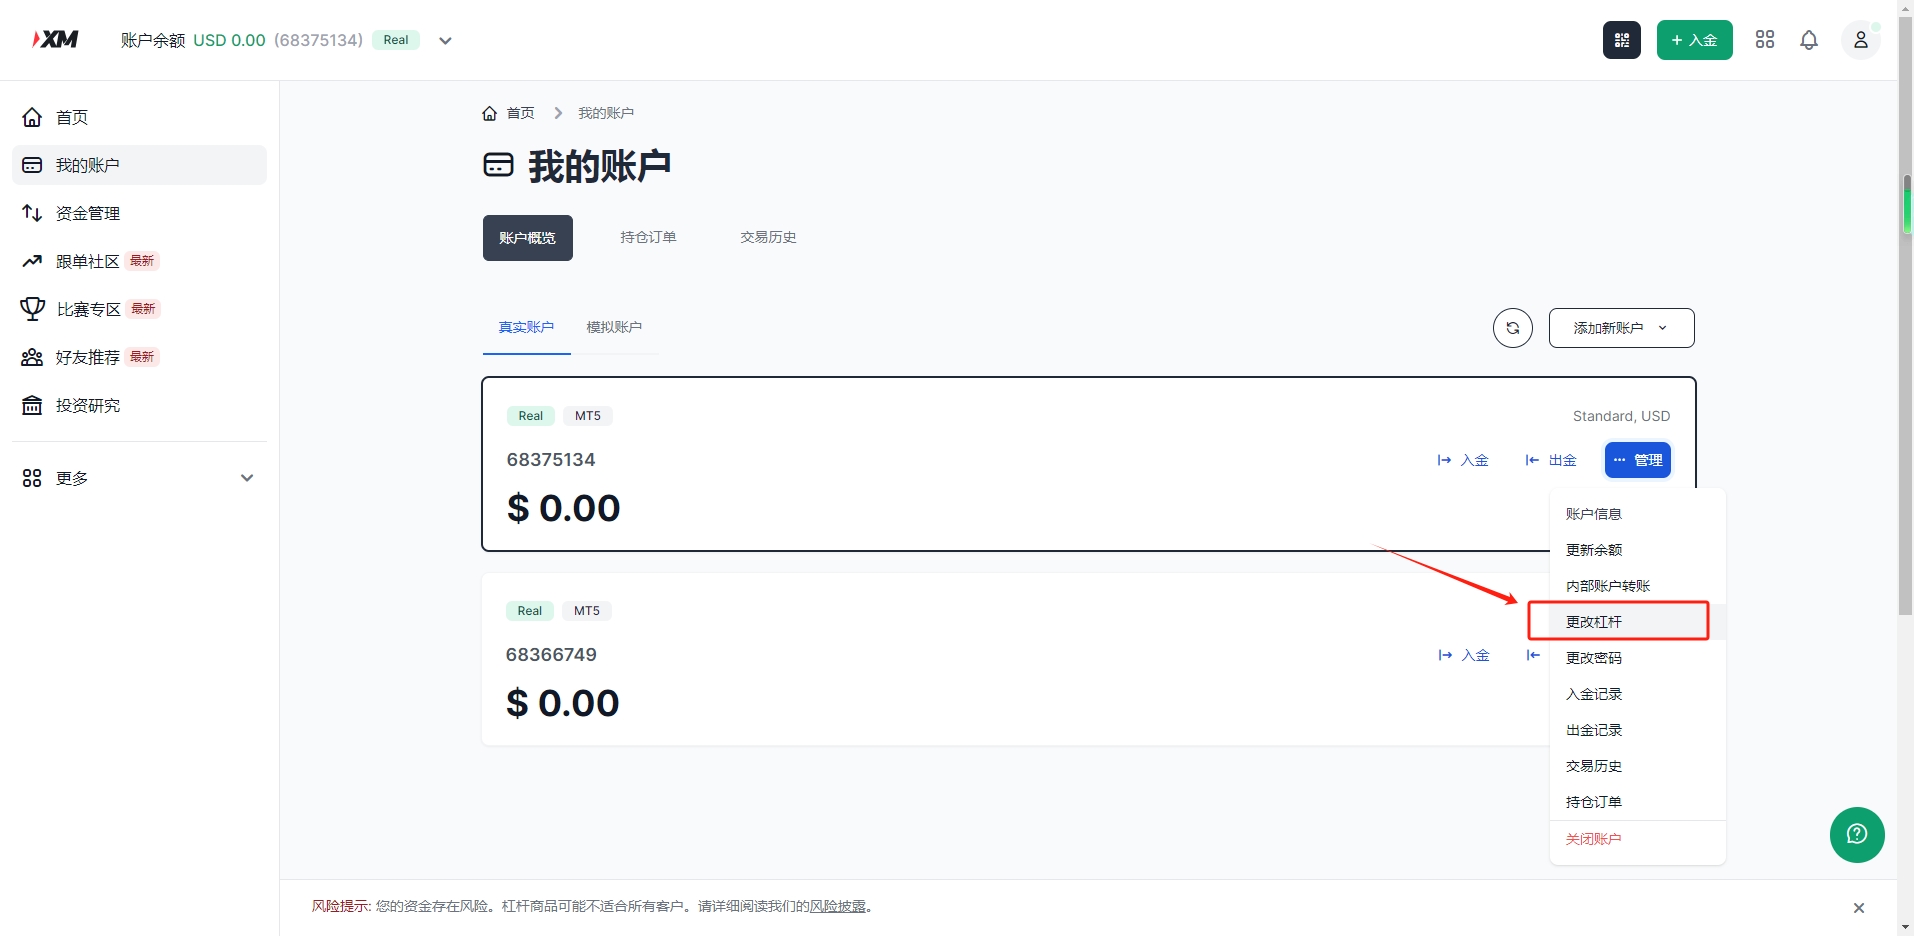Screen dimensions: 1914x936
Task: Select 账户信息 in the manage menu
Action: 1638,514
